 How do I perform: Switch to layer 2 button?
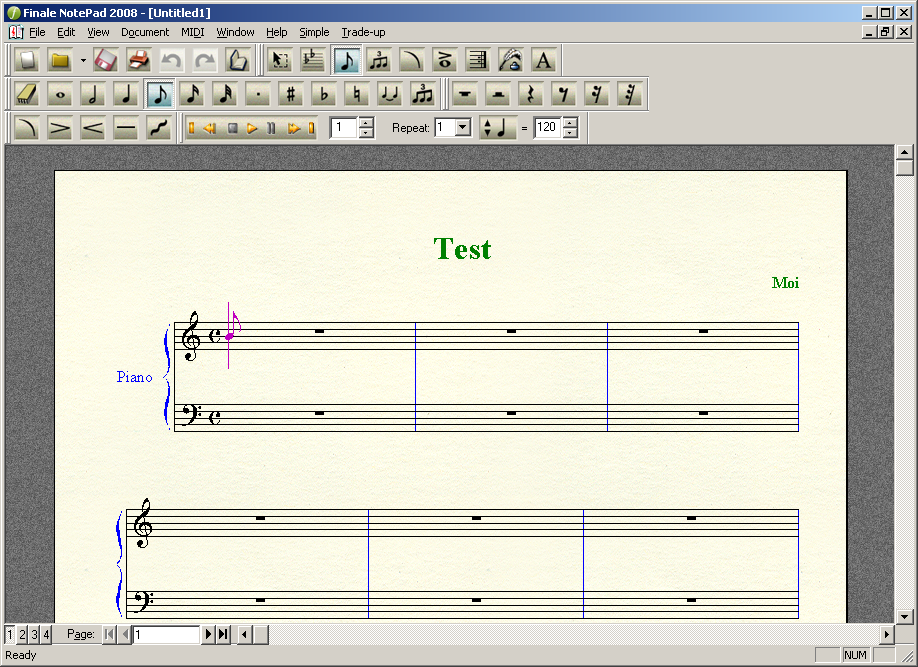pos(22,634)
